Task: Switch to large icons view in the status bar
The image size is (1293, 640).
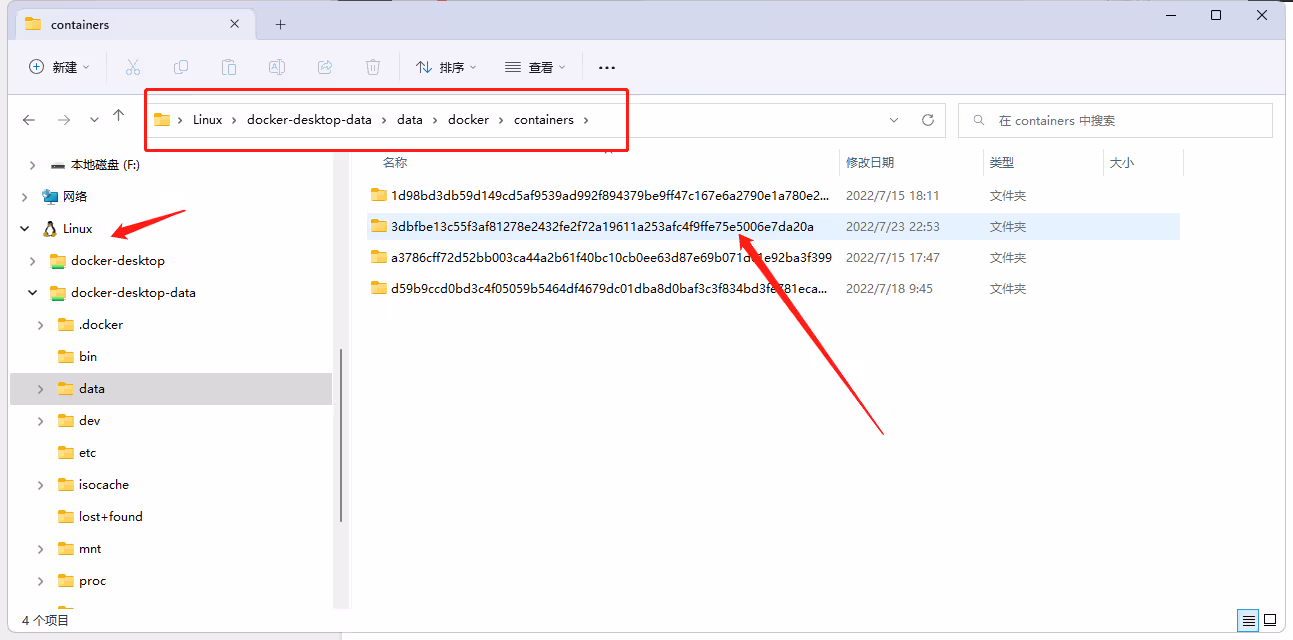Action: [1270, 621]
